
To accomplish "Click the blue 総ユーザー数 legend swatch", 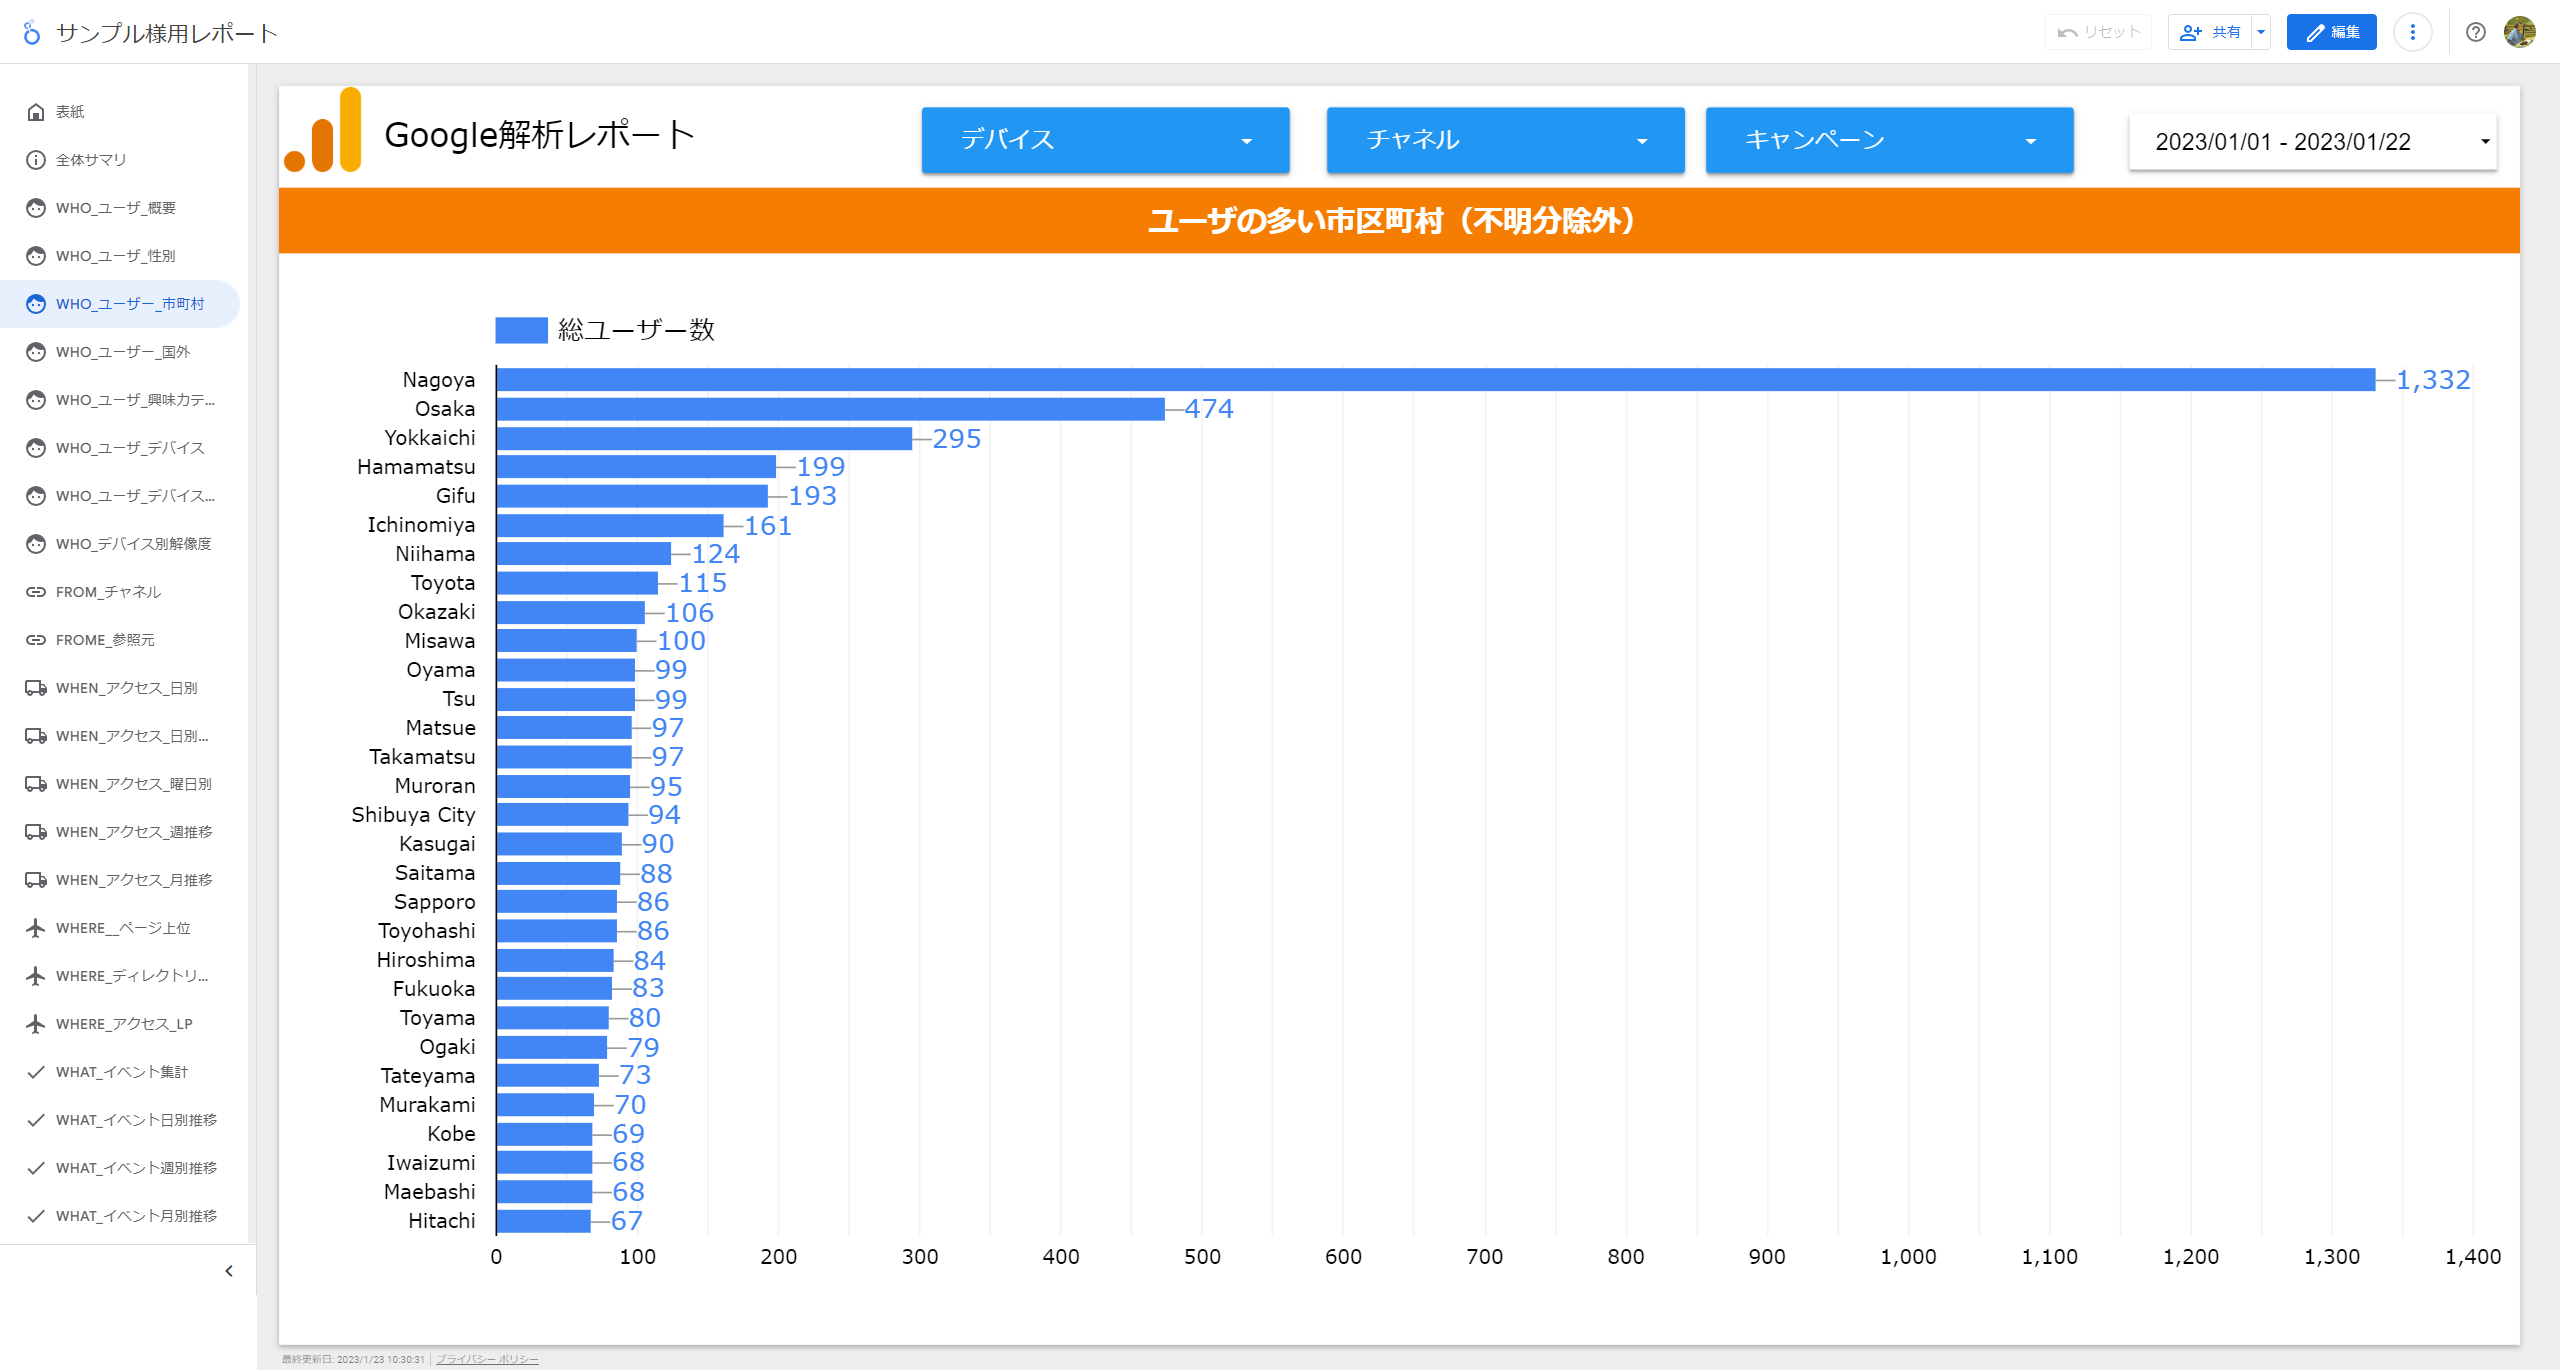I will click(x=521, y=330).
